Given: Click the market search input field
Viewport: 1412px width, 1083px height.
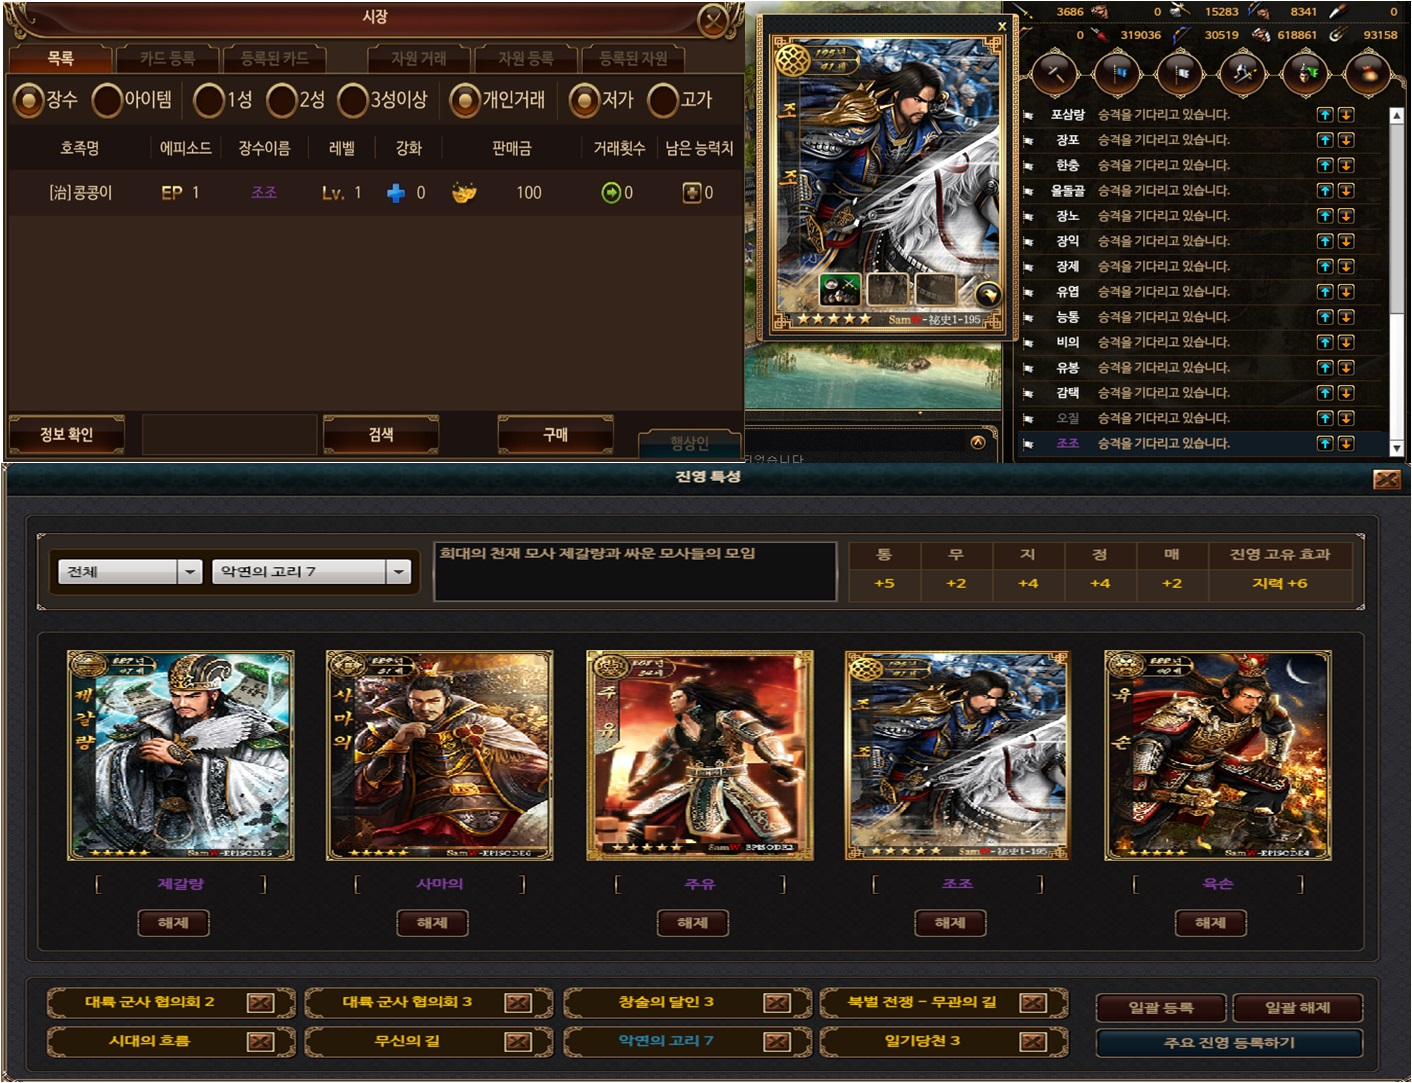Looking at the screenshot, I should pyautogui.click(x=229, y=435).
